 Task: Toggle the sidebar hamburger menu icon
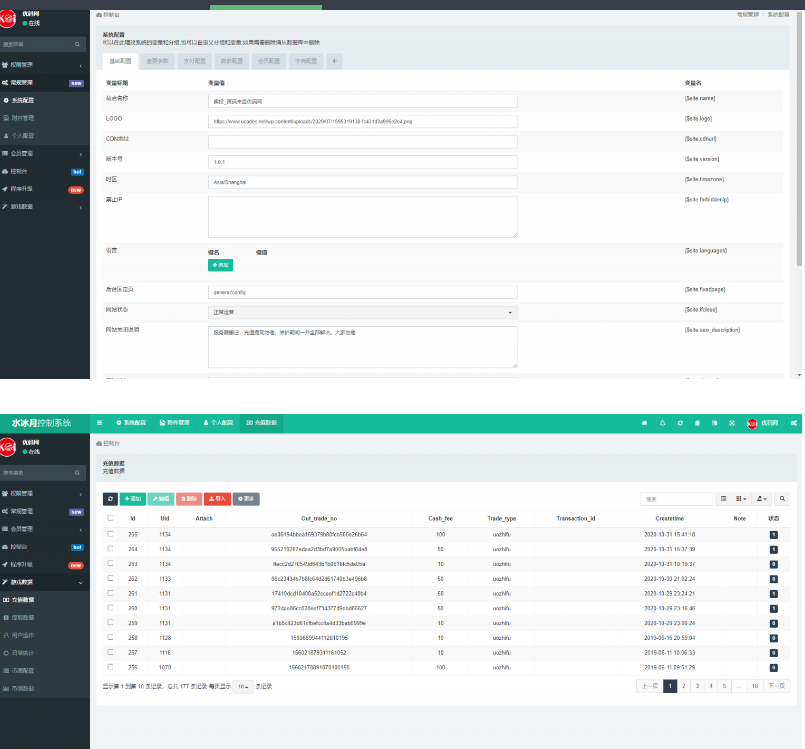tap(99, 423)
